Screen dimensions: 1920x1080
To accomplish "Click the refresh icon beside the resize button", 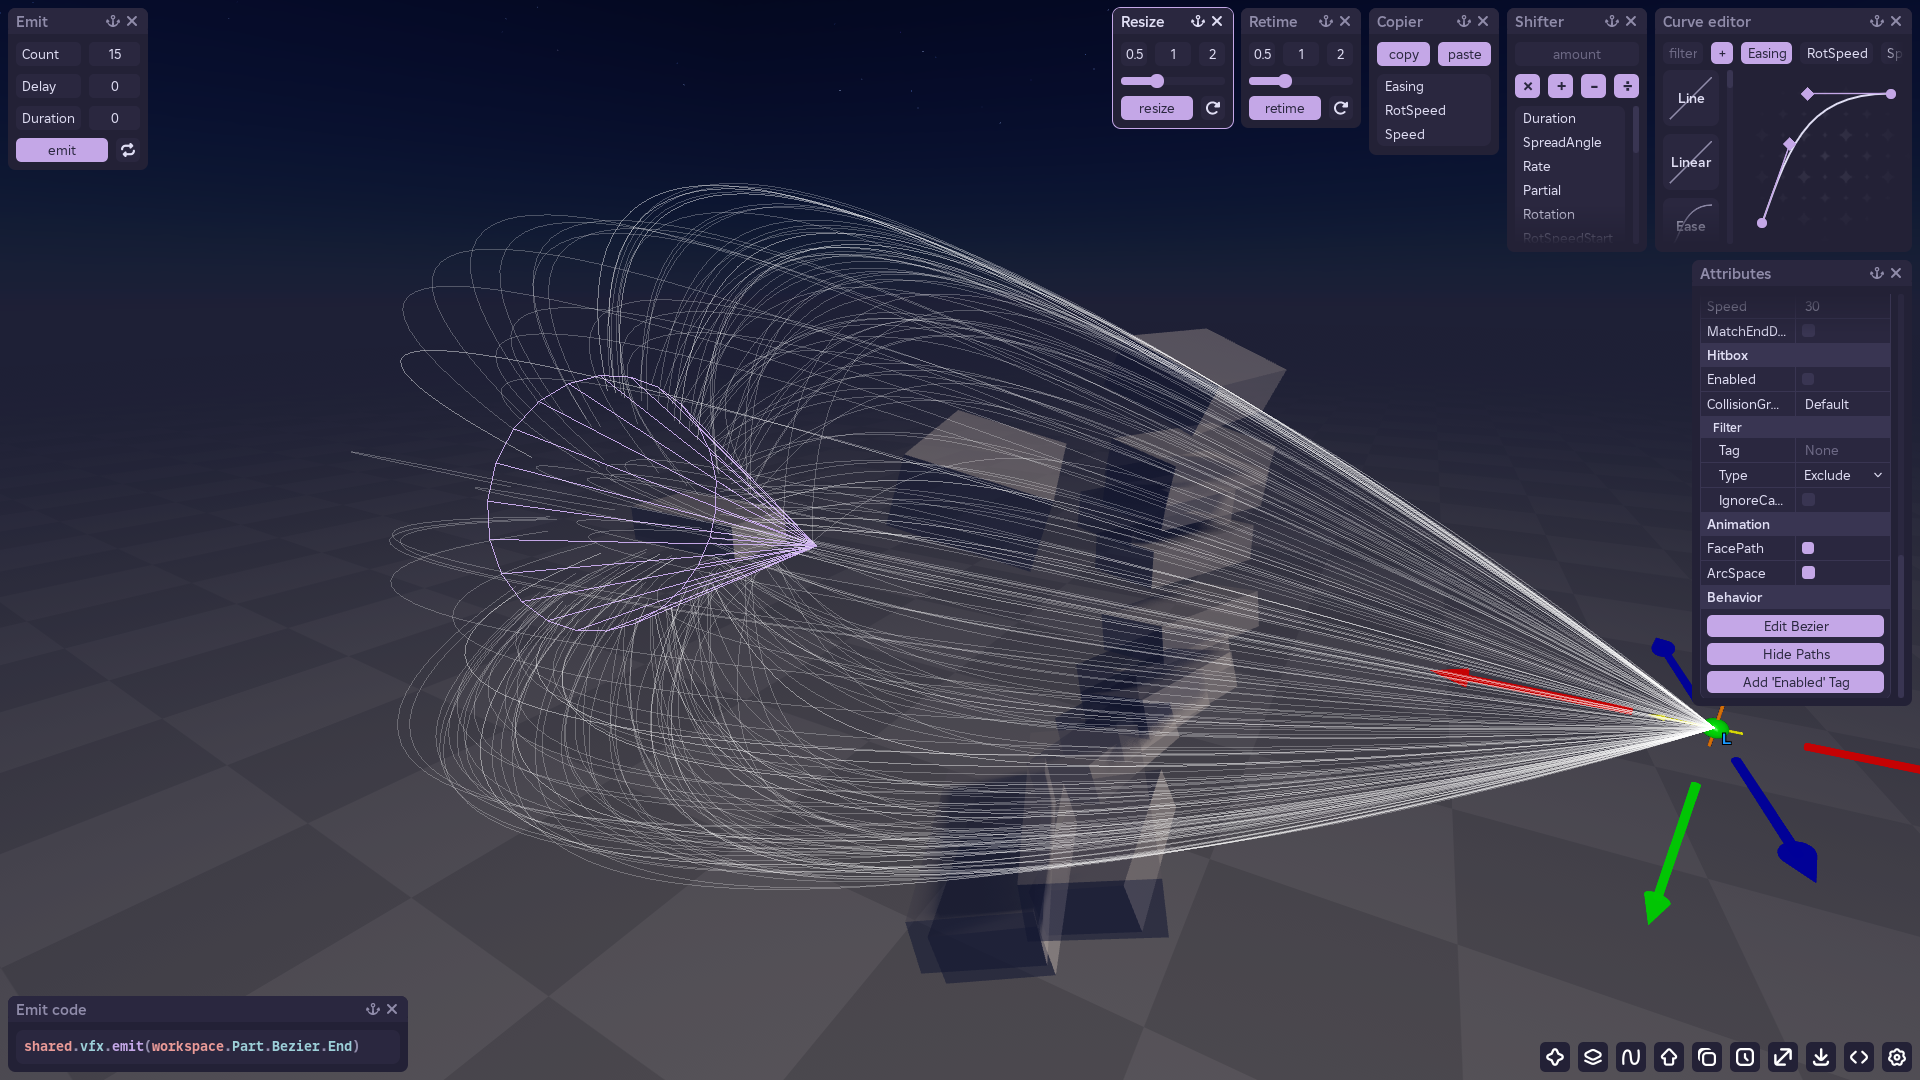I will click(1213, 108).
